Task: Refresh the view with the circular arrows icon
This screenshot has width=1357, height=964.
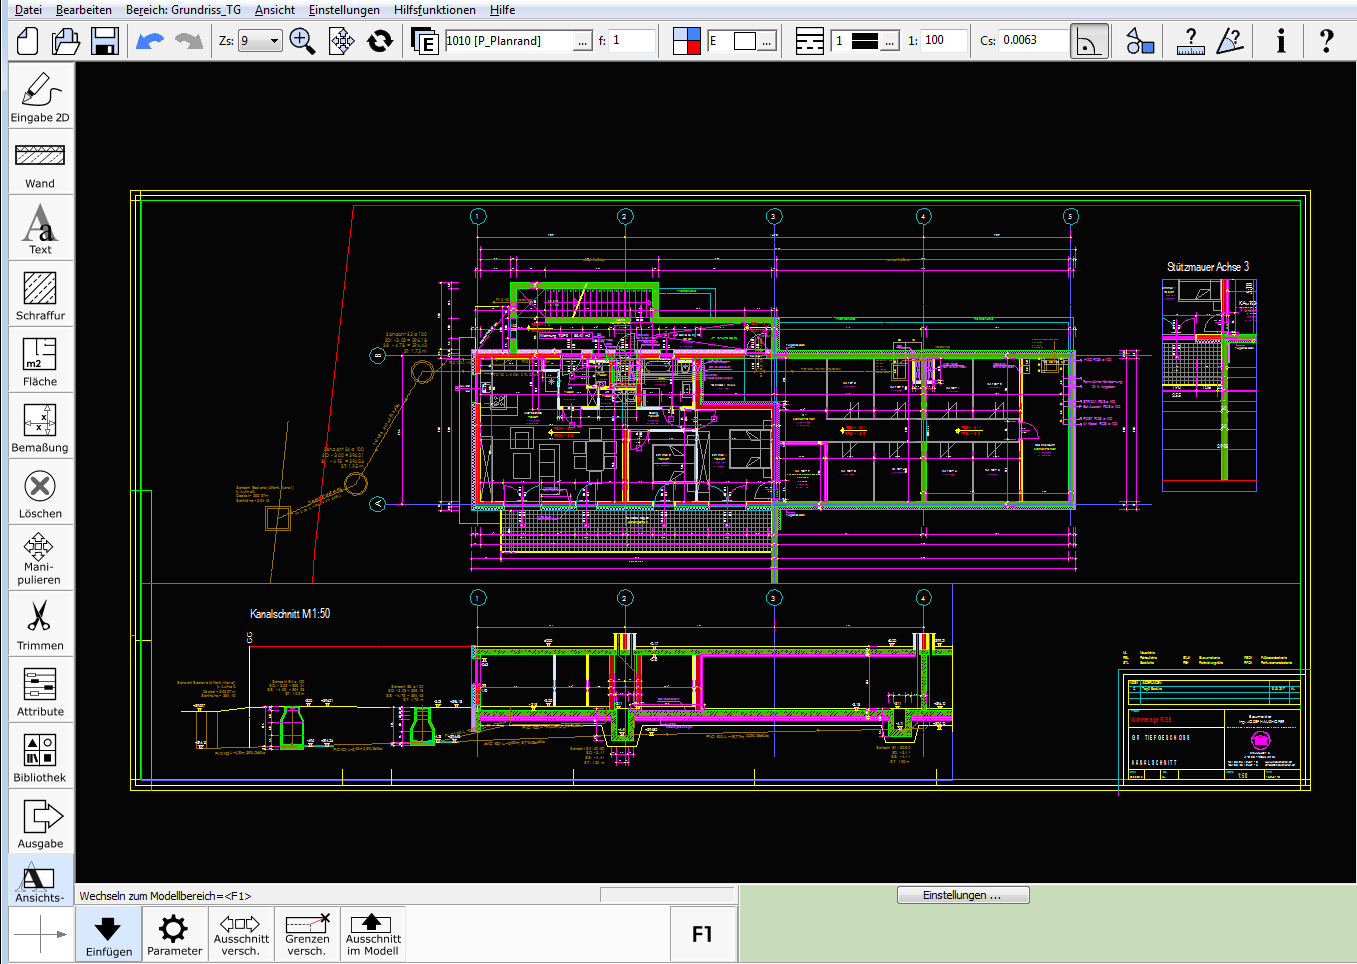Action: [380, 41]
